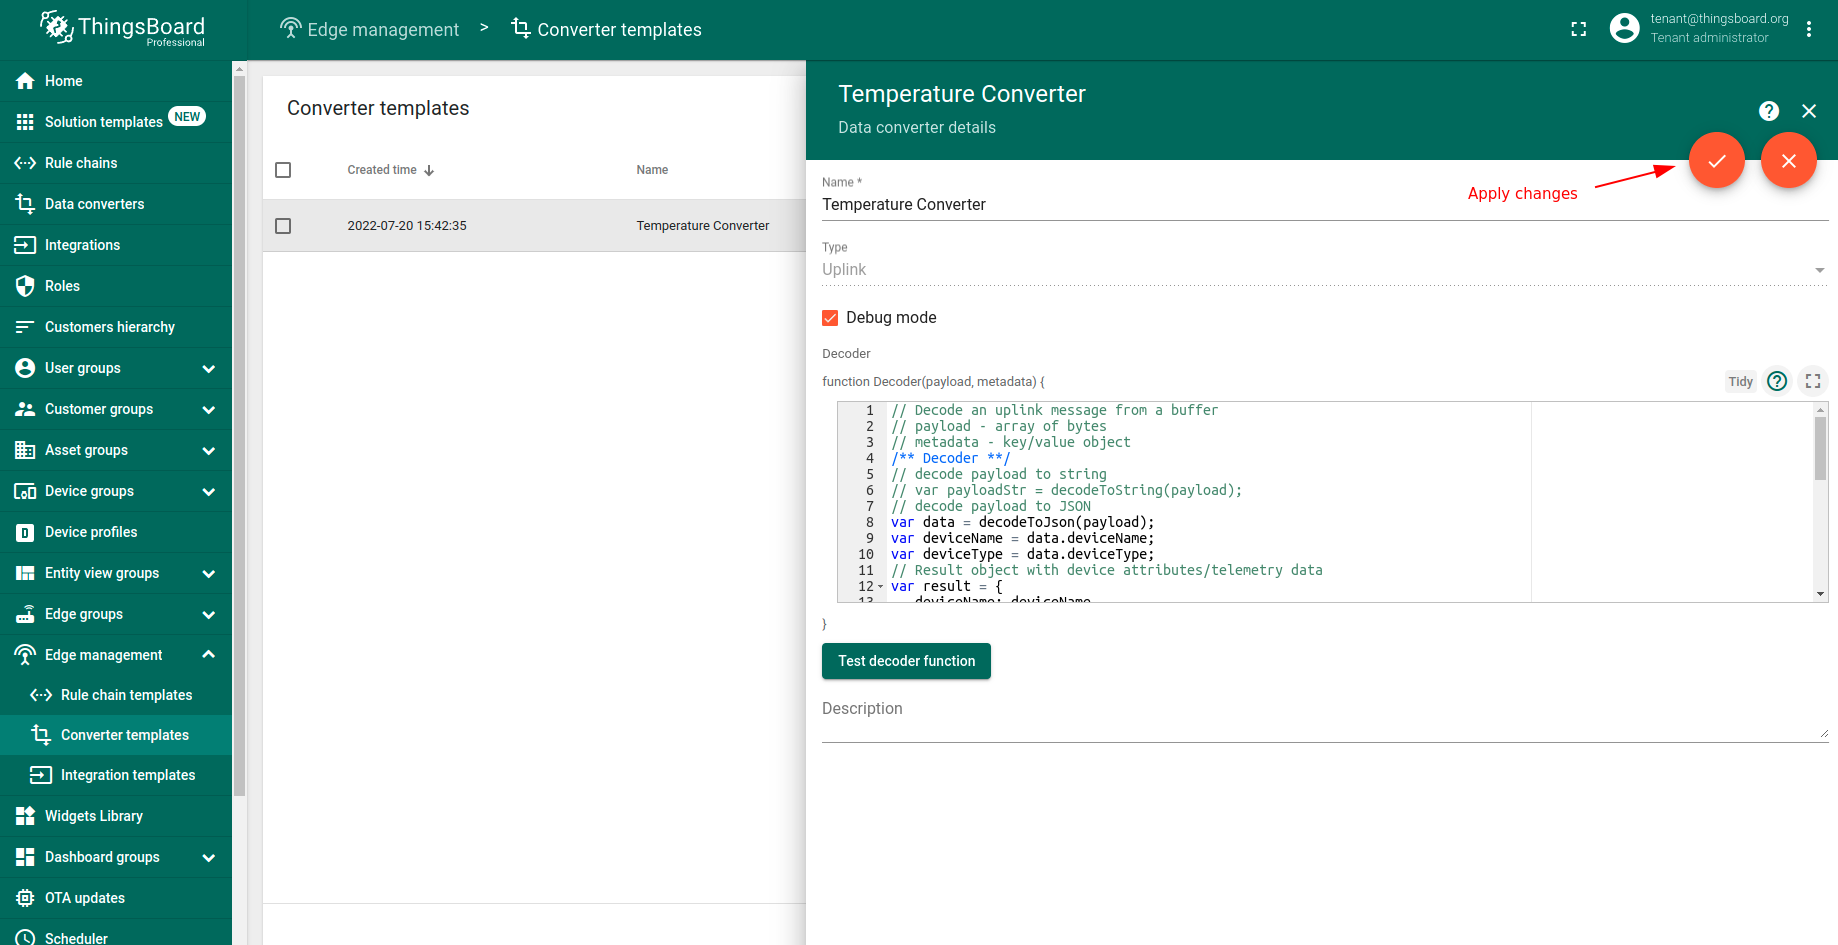1838x945 pixels.
Task: Click the Tidy code button
Action: [x=1741, y=381]
